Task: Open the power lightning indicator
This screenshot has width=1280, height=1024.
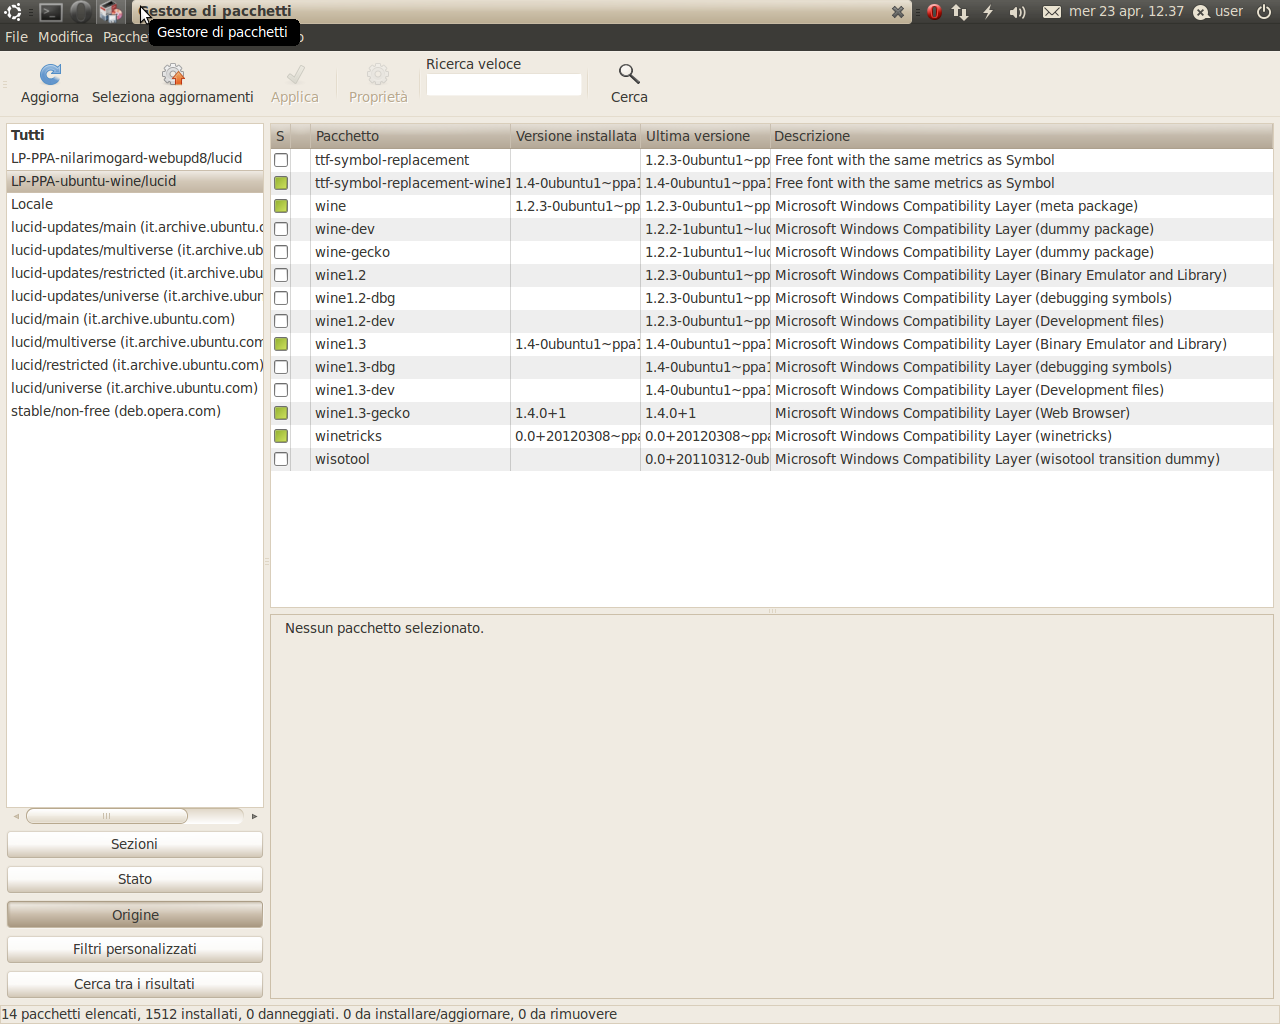Action: coord(988,12)
